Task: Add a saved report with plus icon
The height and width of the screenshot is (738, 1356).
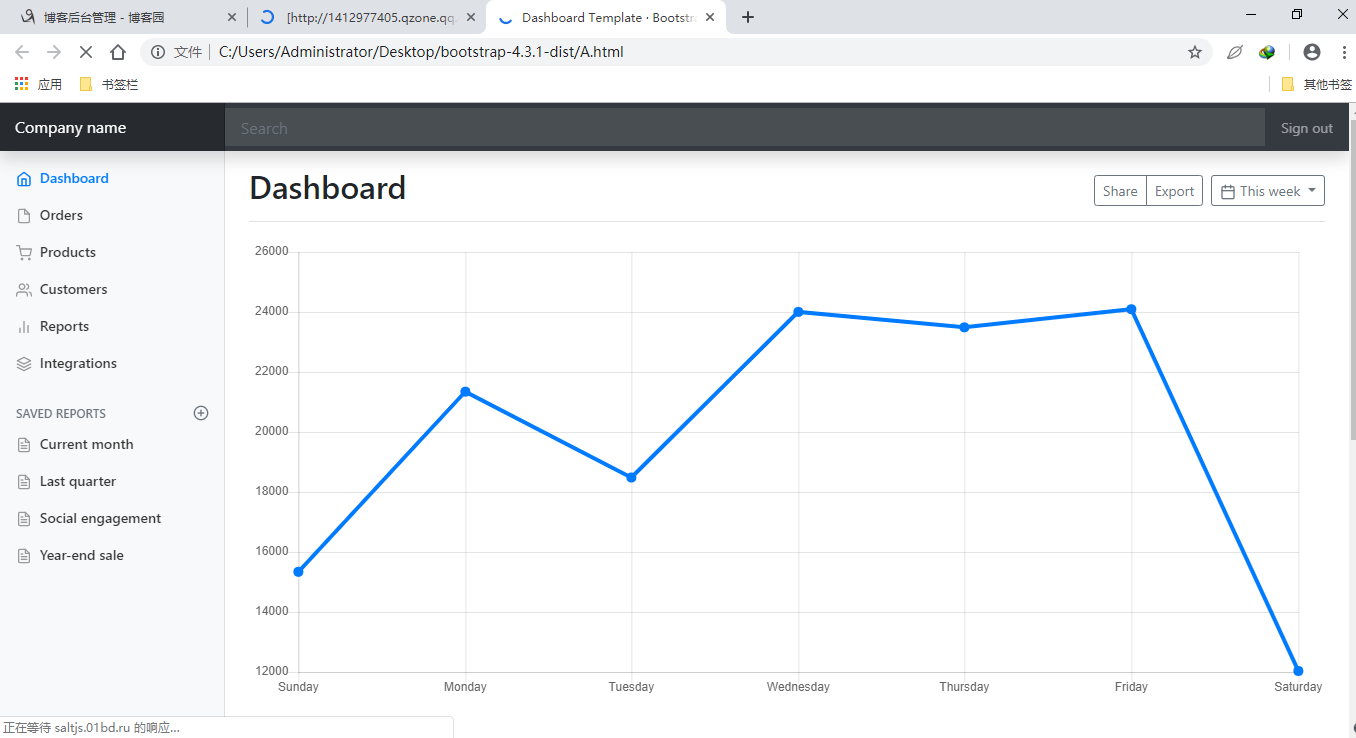Action: pos(201,413)
